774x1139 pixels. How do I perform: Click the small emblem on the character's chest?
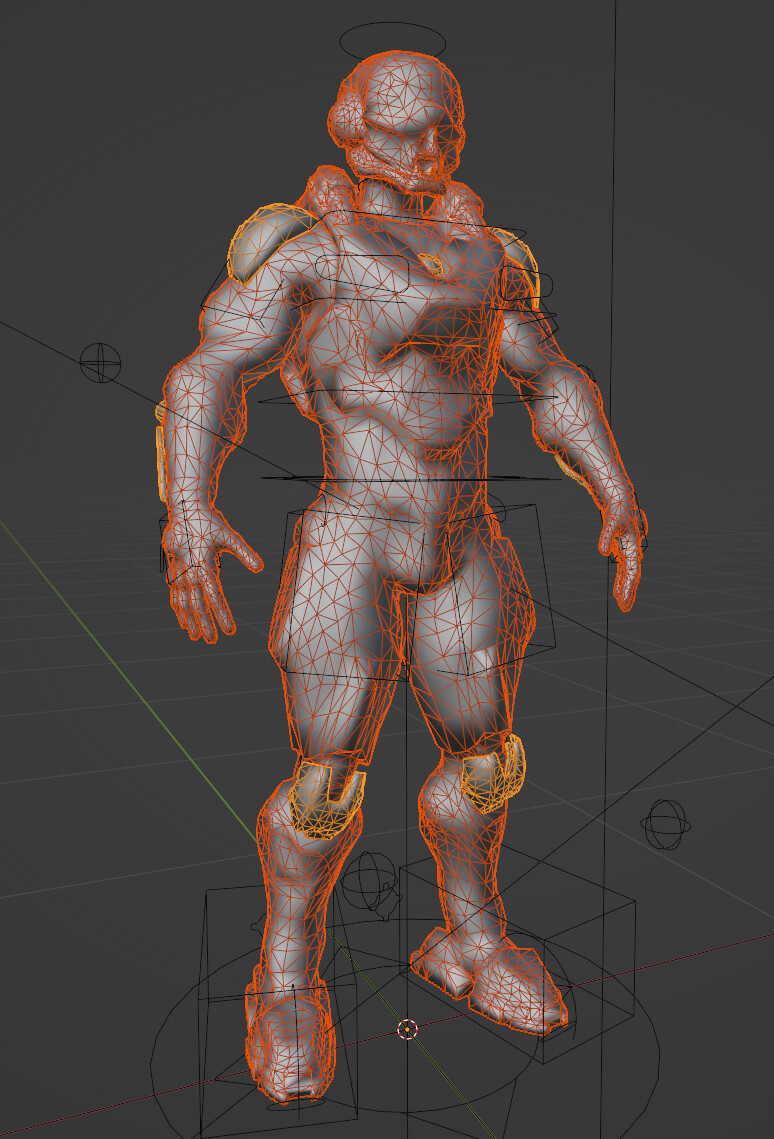pyautogui.click(x=429, y=264)
